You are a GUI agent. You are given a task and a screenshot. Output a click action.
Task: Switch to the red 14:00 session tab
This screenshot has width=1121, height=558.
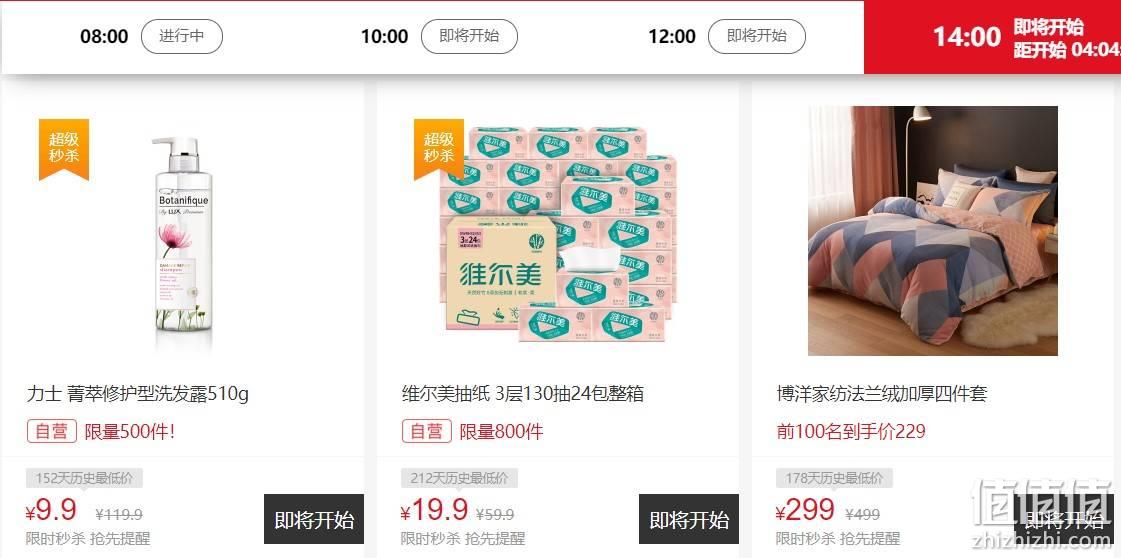pos(992,37)
